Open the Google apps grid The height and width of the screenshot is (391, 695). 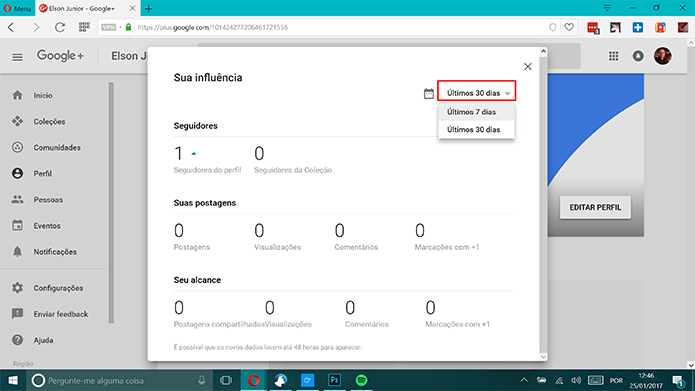pos(613,56)
